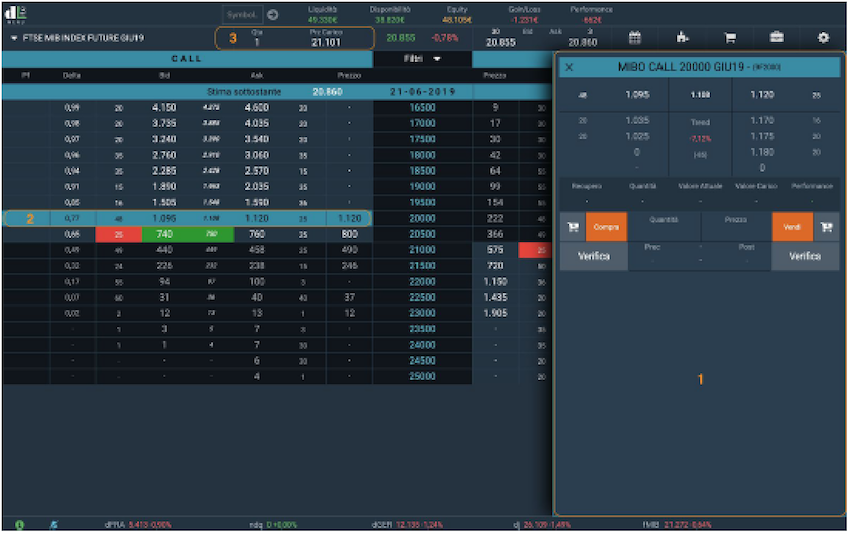Viewport: 850px width, 534px height.
Task: Click put price 575 in the 21000 row
Action: pos(495,250)
